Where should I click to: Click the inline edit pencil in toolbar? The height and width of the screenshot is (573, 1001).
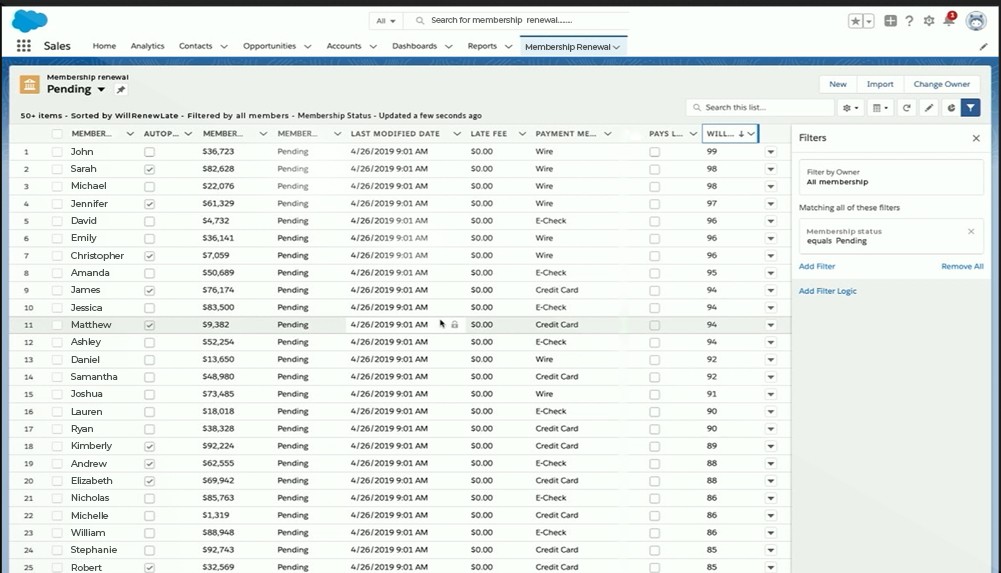click(929, 108)
